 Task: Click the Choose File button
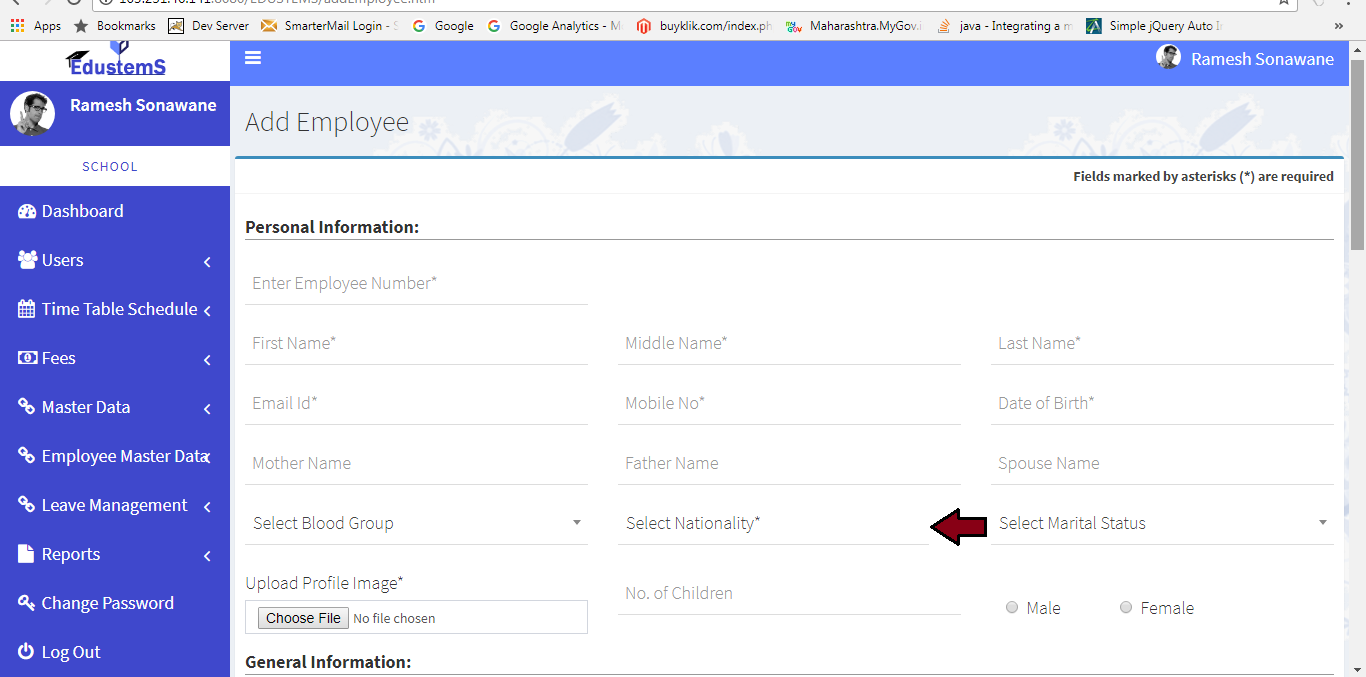(303, 618)
